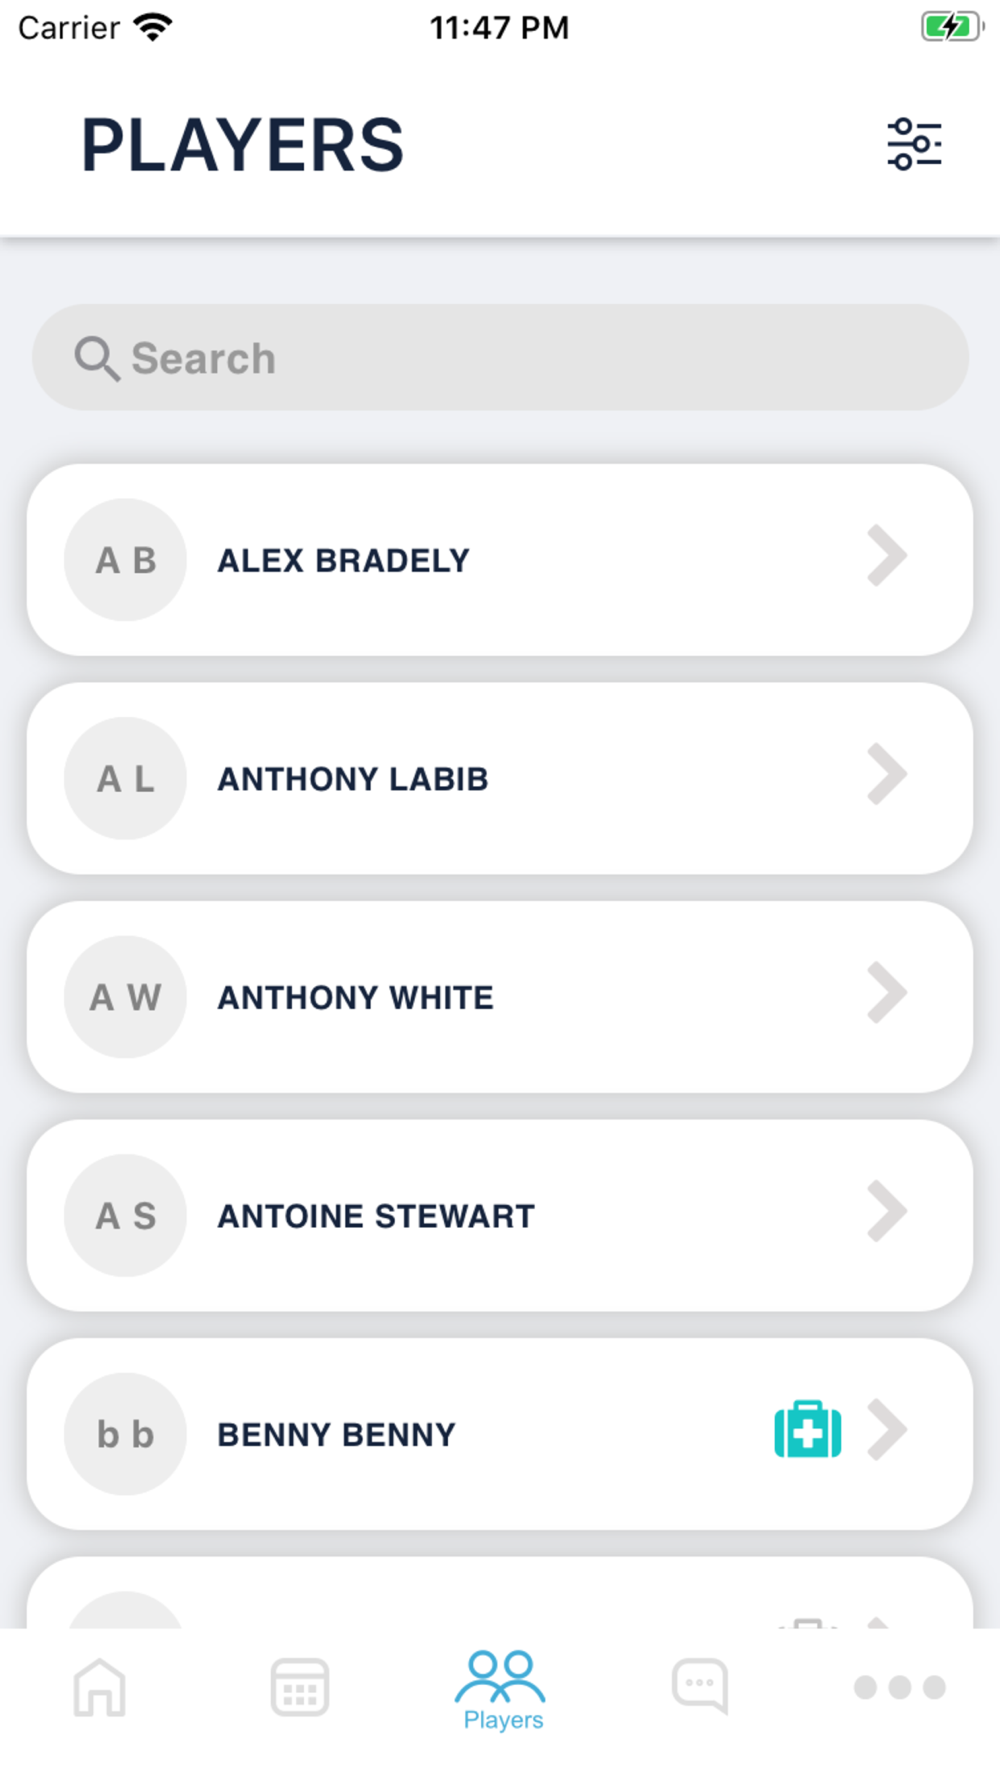The height and width of the screenshot is (1778, 1000).
Task: Open the Anthony Labib player name
Action: click(353, 779)
